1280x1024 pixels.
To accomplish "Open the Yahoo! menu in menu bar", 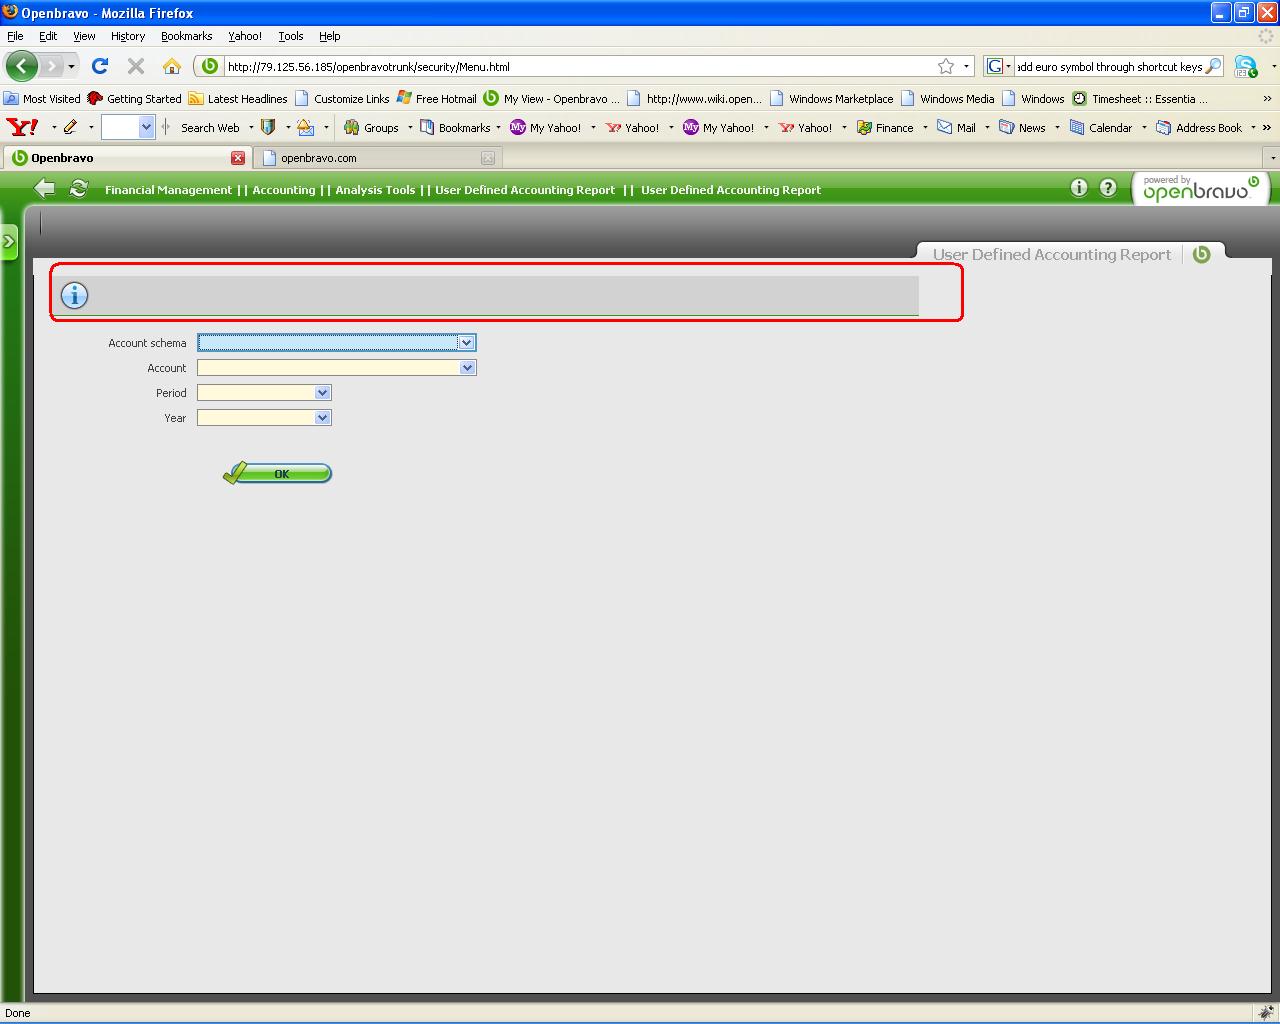I will point(245,35).
